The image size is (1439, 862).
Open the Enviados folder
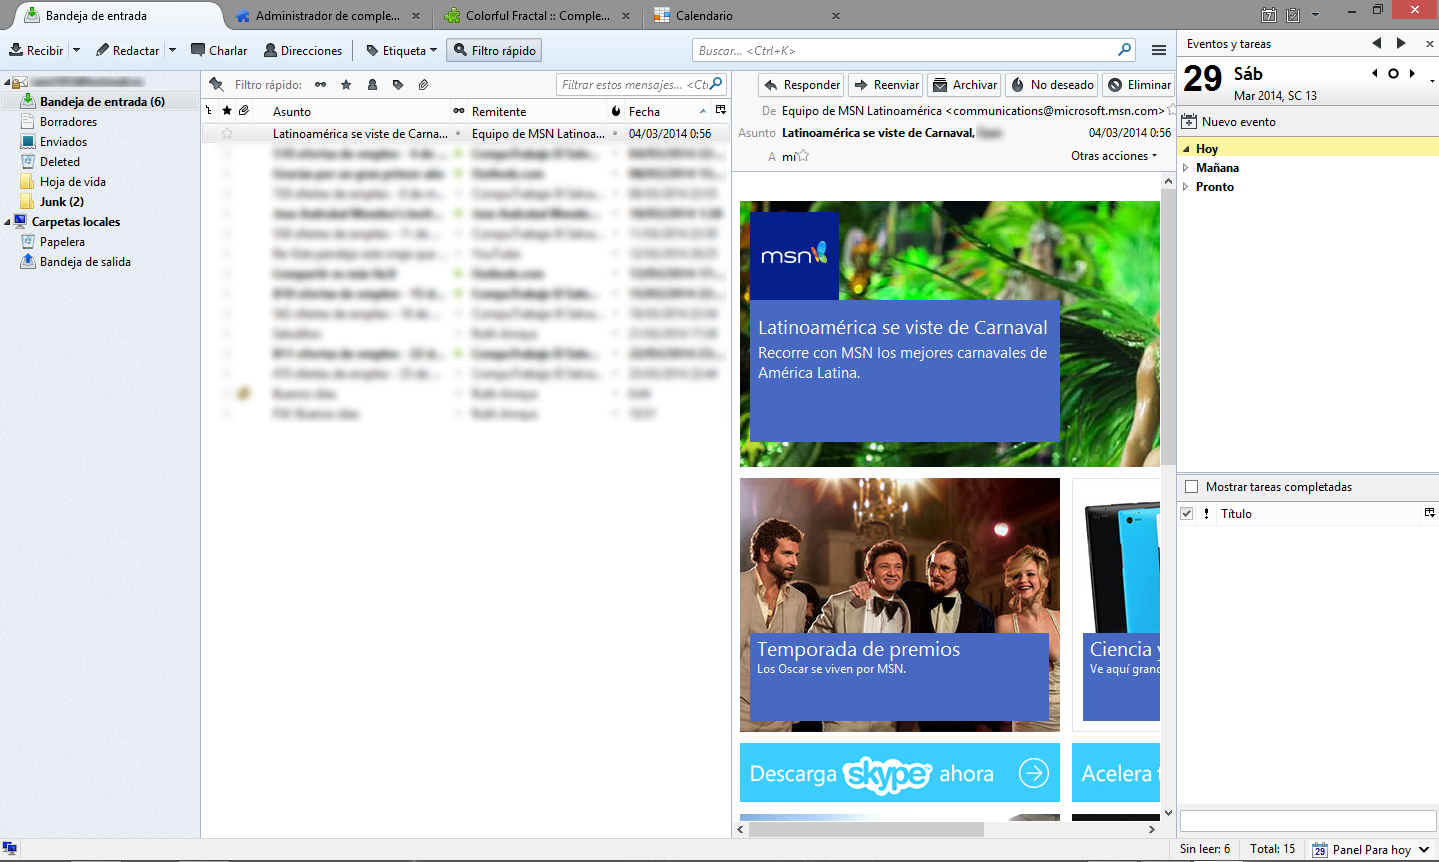tap(63, 142)
